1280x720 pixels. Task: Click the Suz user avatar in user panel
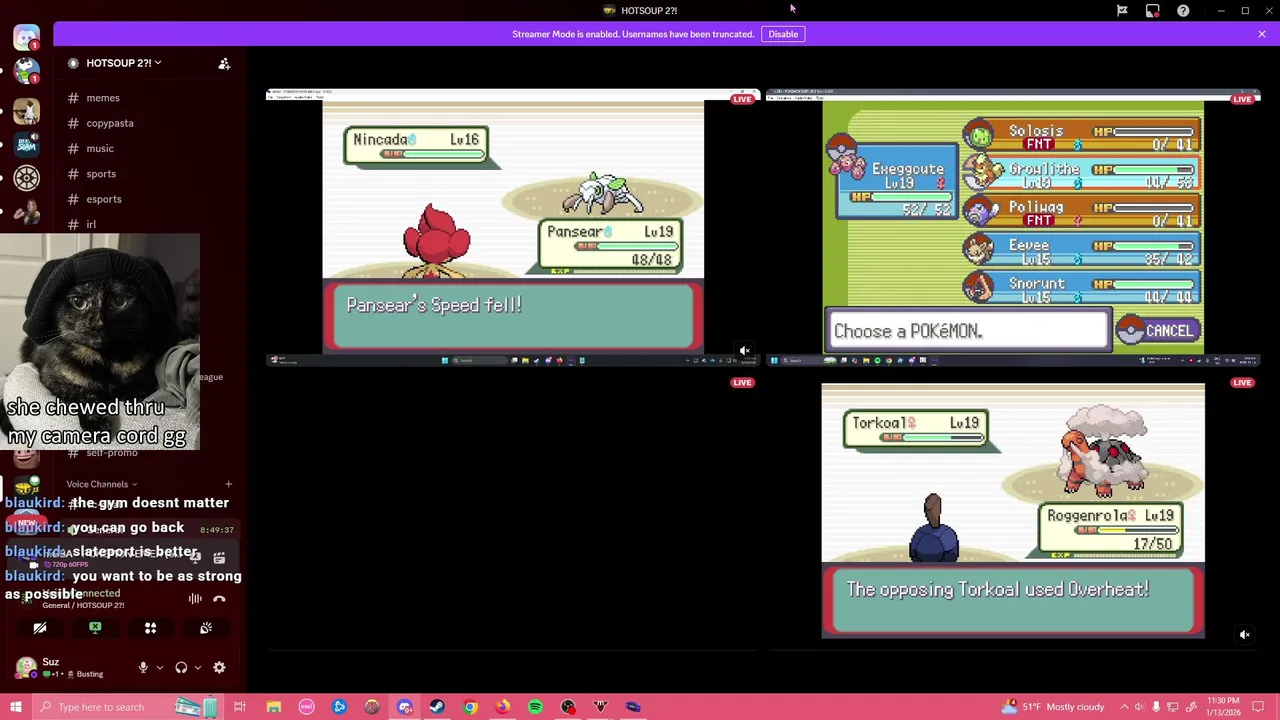[26, 667]
